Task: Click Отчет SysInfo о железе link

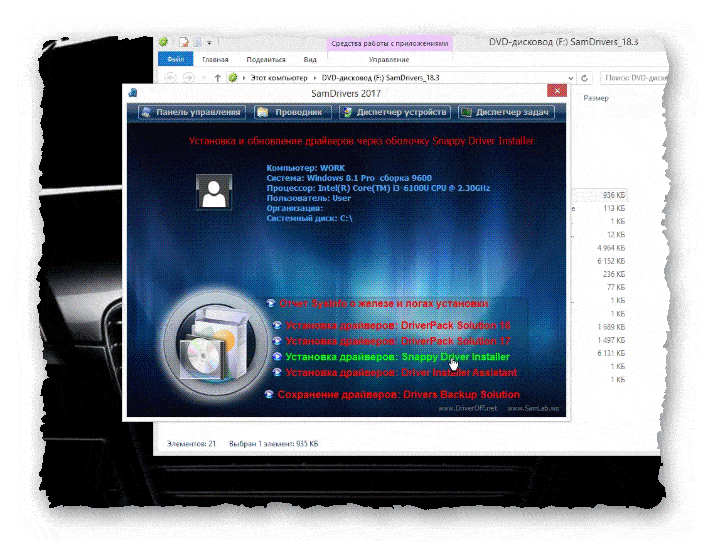Action: [383, 303]
